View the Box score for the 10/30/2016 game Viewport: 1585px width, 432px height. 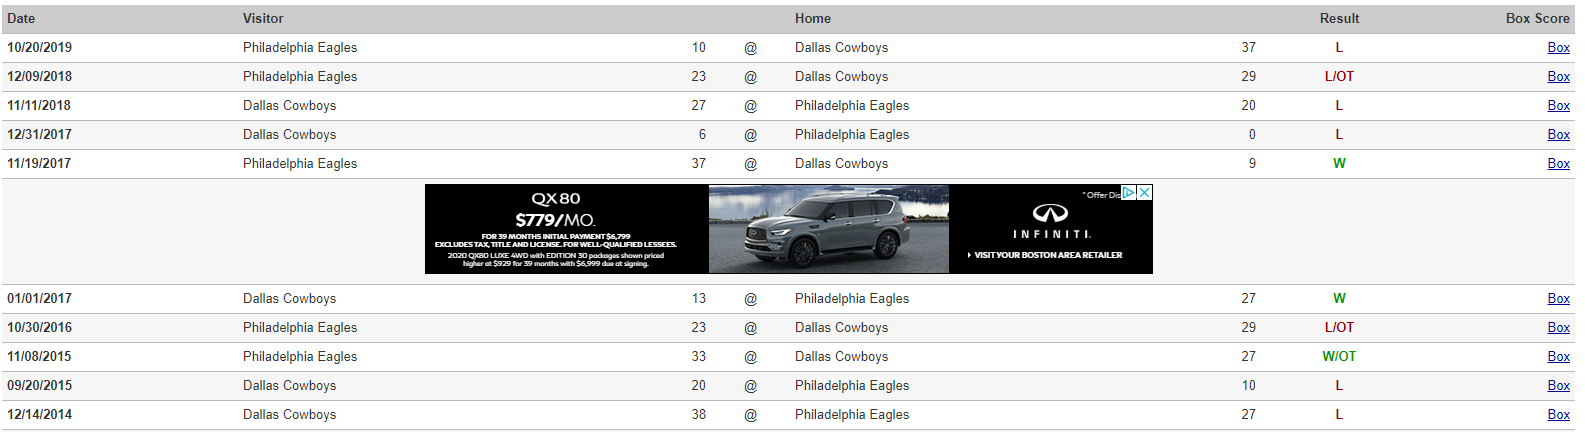[1558, 327]
